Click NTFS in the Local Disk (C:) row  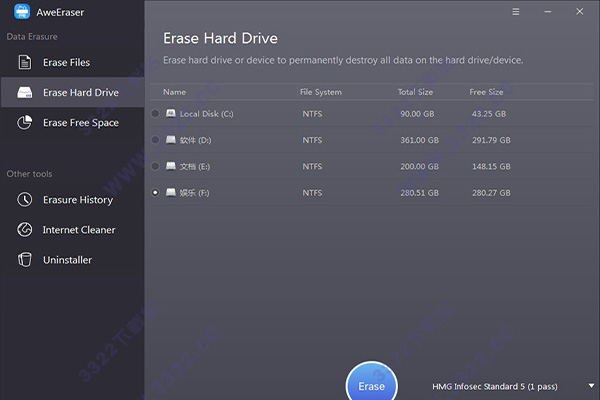point(312,114)
